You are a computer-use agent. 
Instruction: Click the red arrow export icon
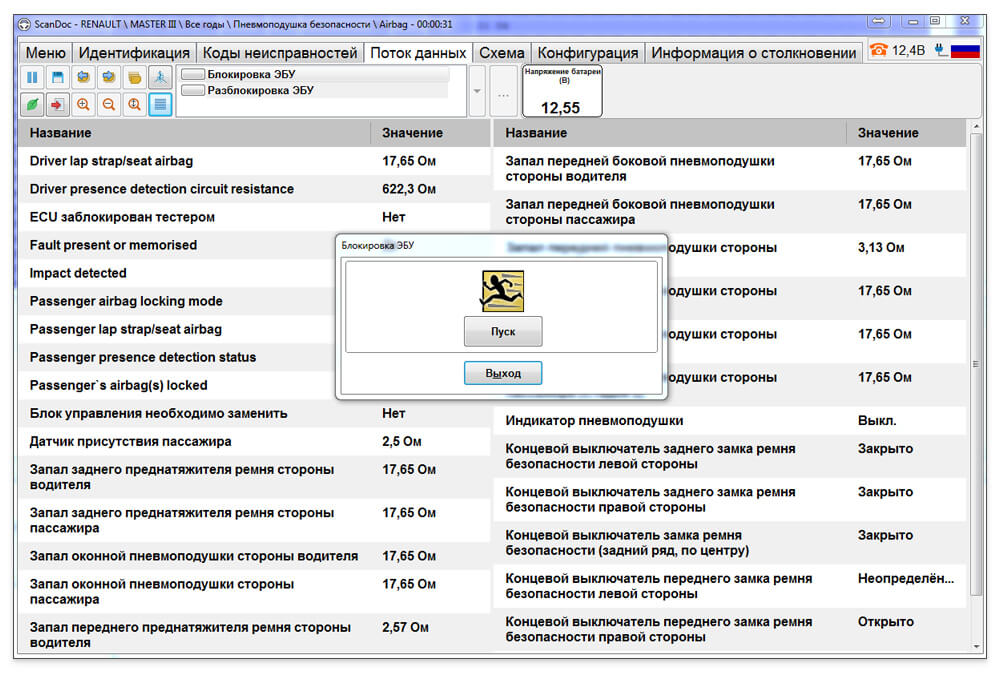coord(57,105)
